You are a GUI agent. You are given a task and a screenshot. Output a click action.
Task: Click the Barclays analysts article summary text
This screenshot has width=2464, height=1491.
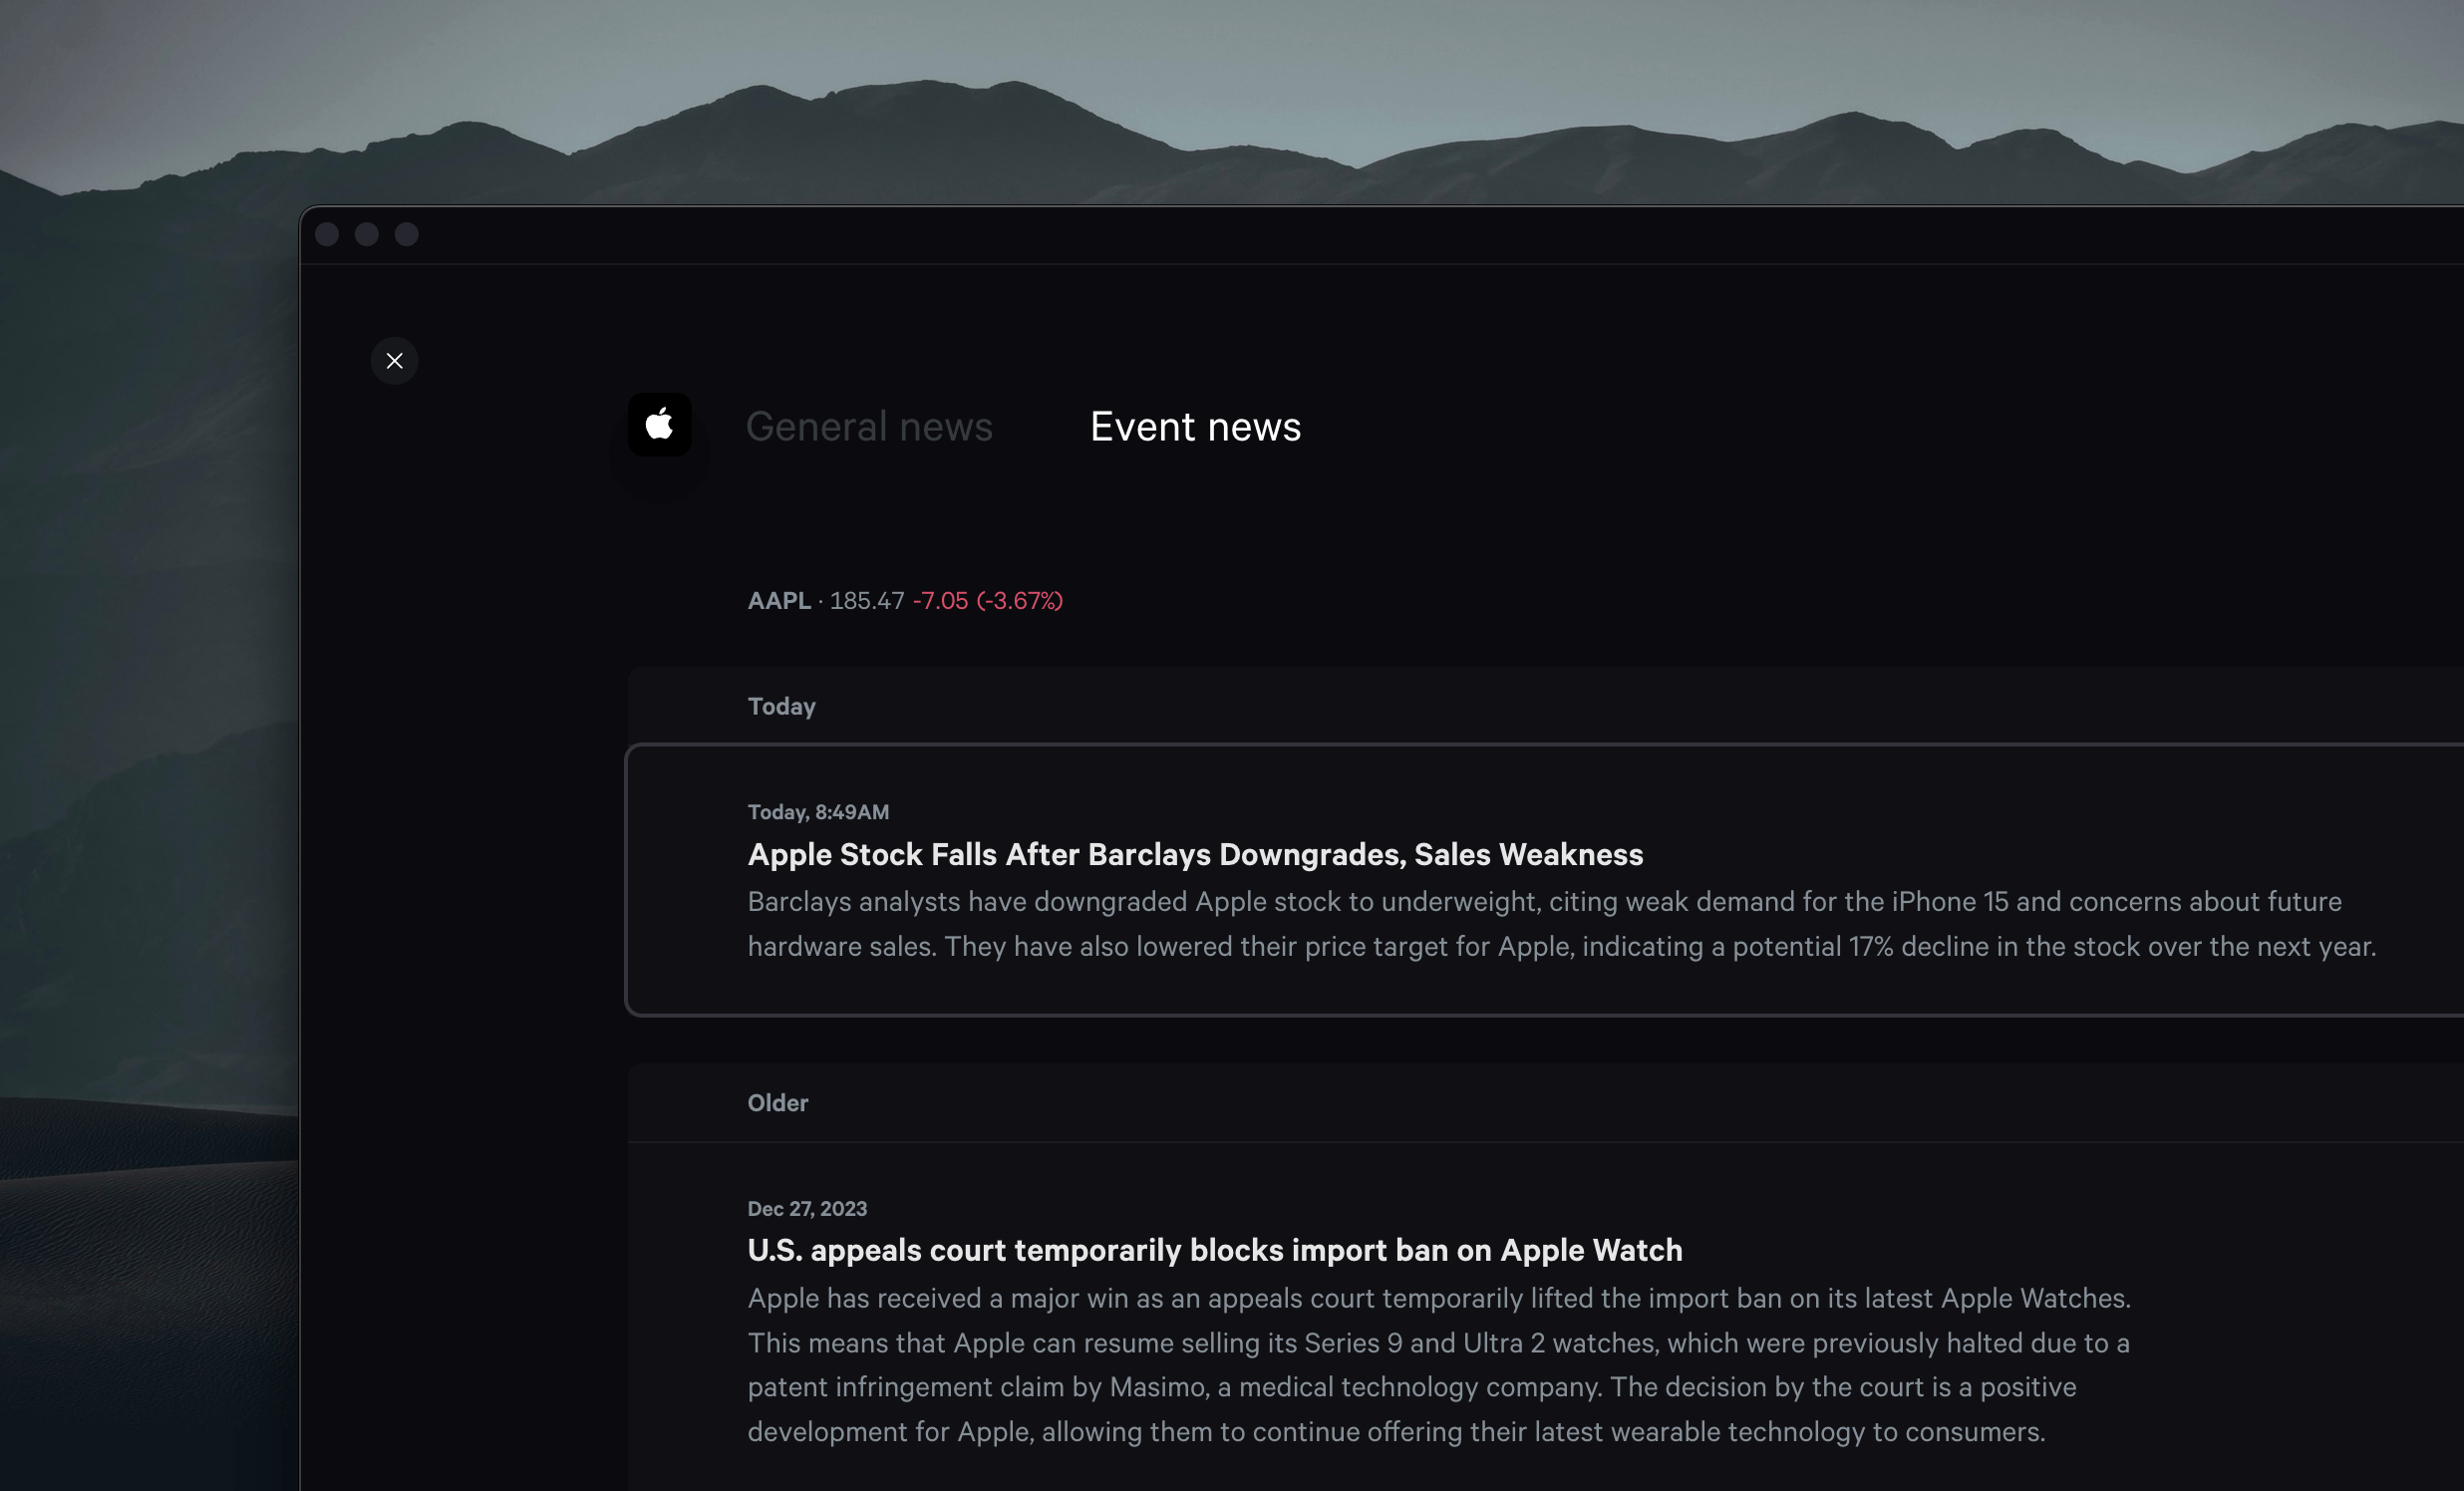point(1560,924)
